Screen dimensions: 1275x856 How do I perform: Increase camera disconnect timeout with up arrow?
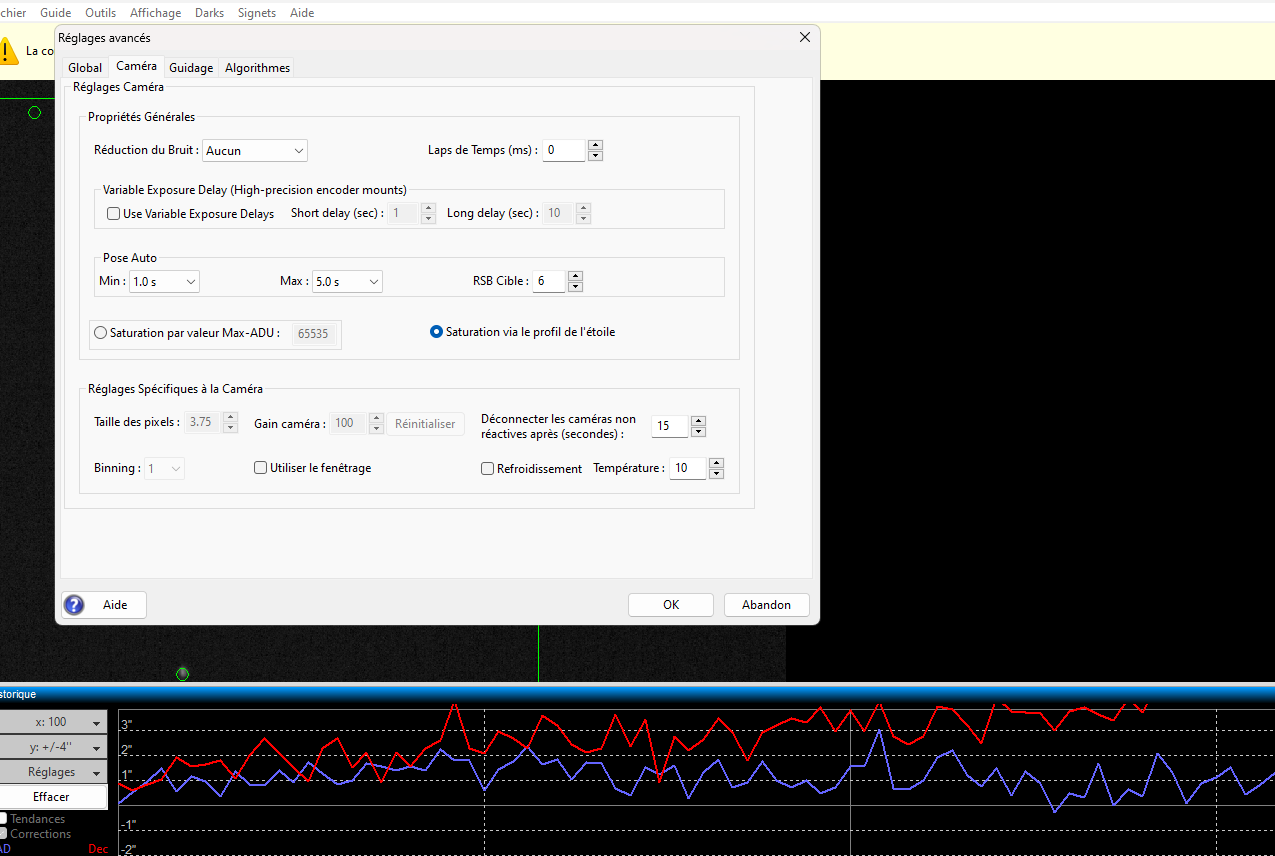(698, 421)
